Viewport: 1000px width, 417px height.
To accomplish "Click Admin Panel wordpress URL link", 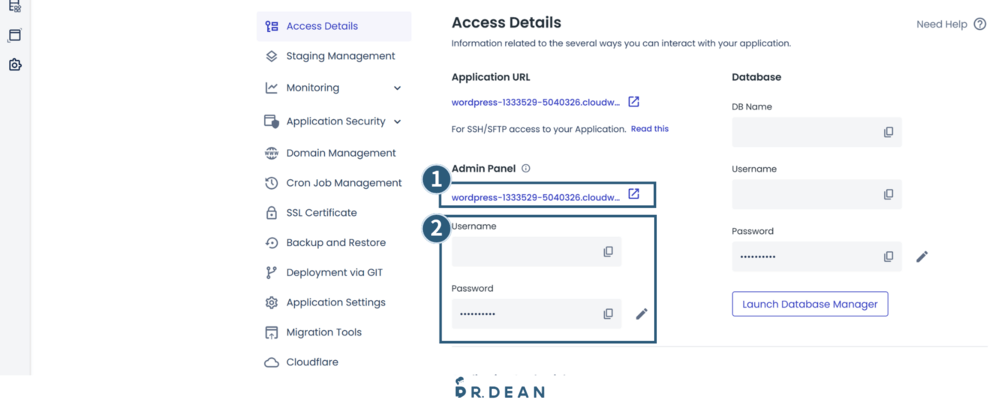I will pos(535,197).
